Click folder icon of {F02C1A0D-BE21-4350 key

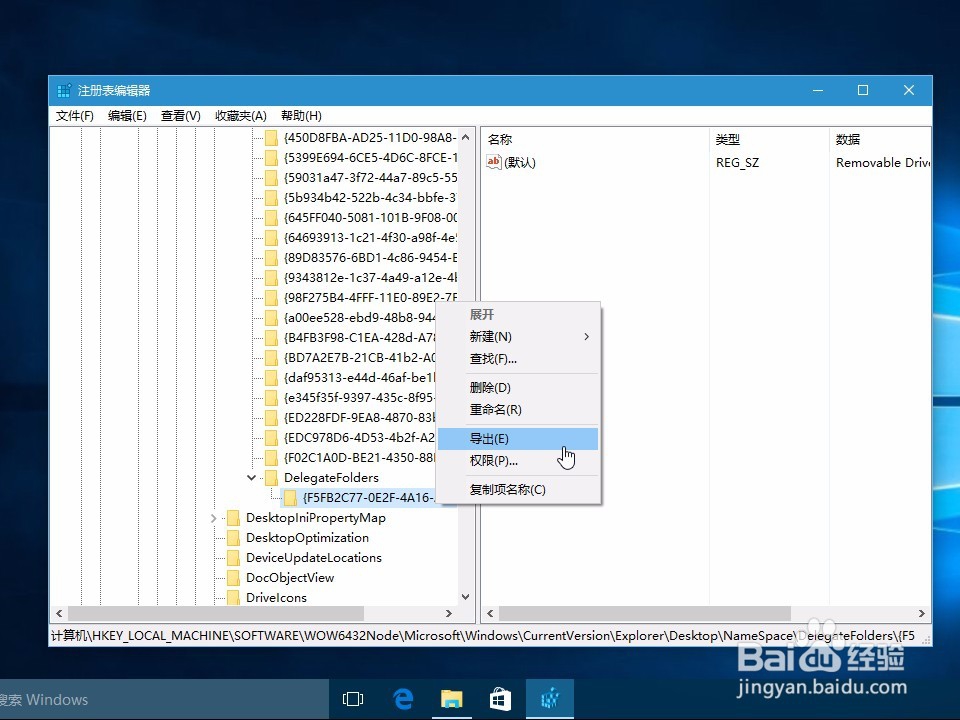click(271, 458)
